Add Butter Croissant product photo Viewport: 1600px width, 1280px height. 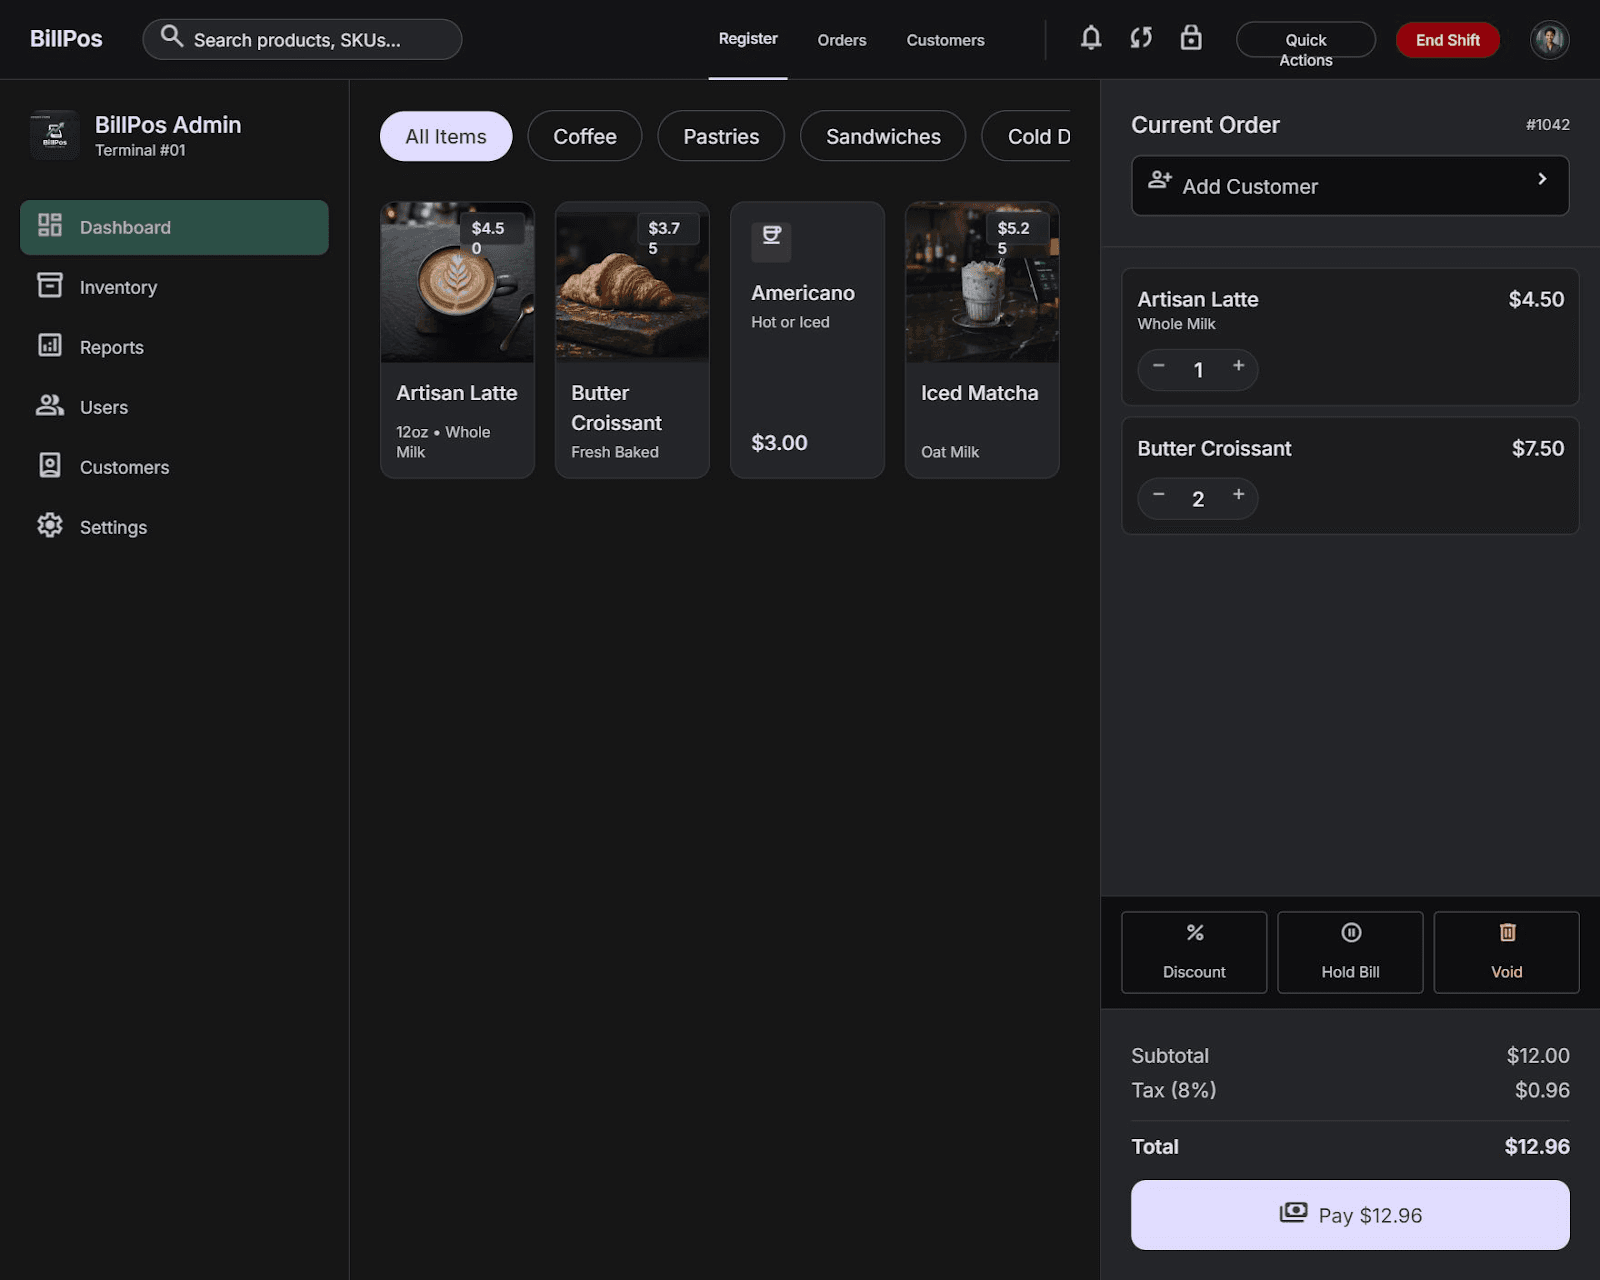[632, 283]
